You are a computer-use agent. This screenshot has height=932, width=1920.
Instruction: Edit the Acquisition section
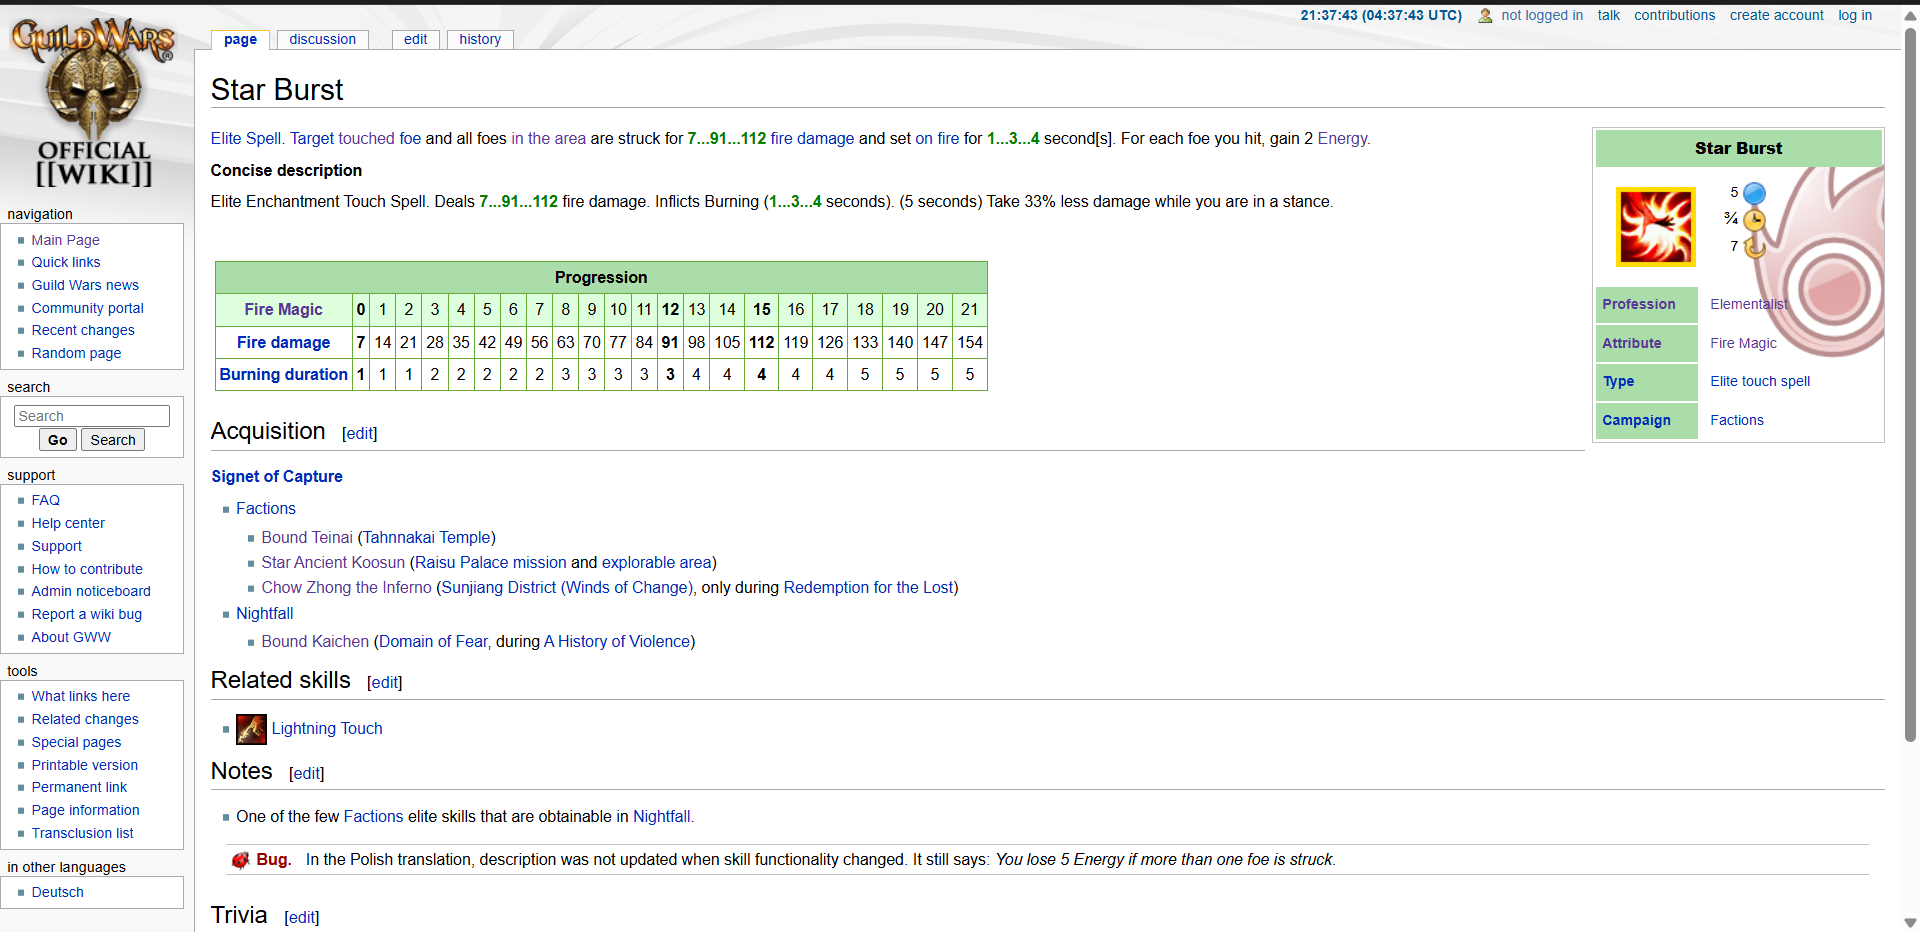[x=360, y=434]
